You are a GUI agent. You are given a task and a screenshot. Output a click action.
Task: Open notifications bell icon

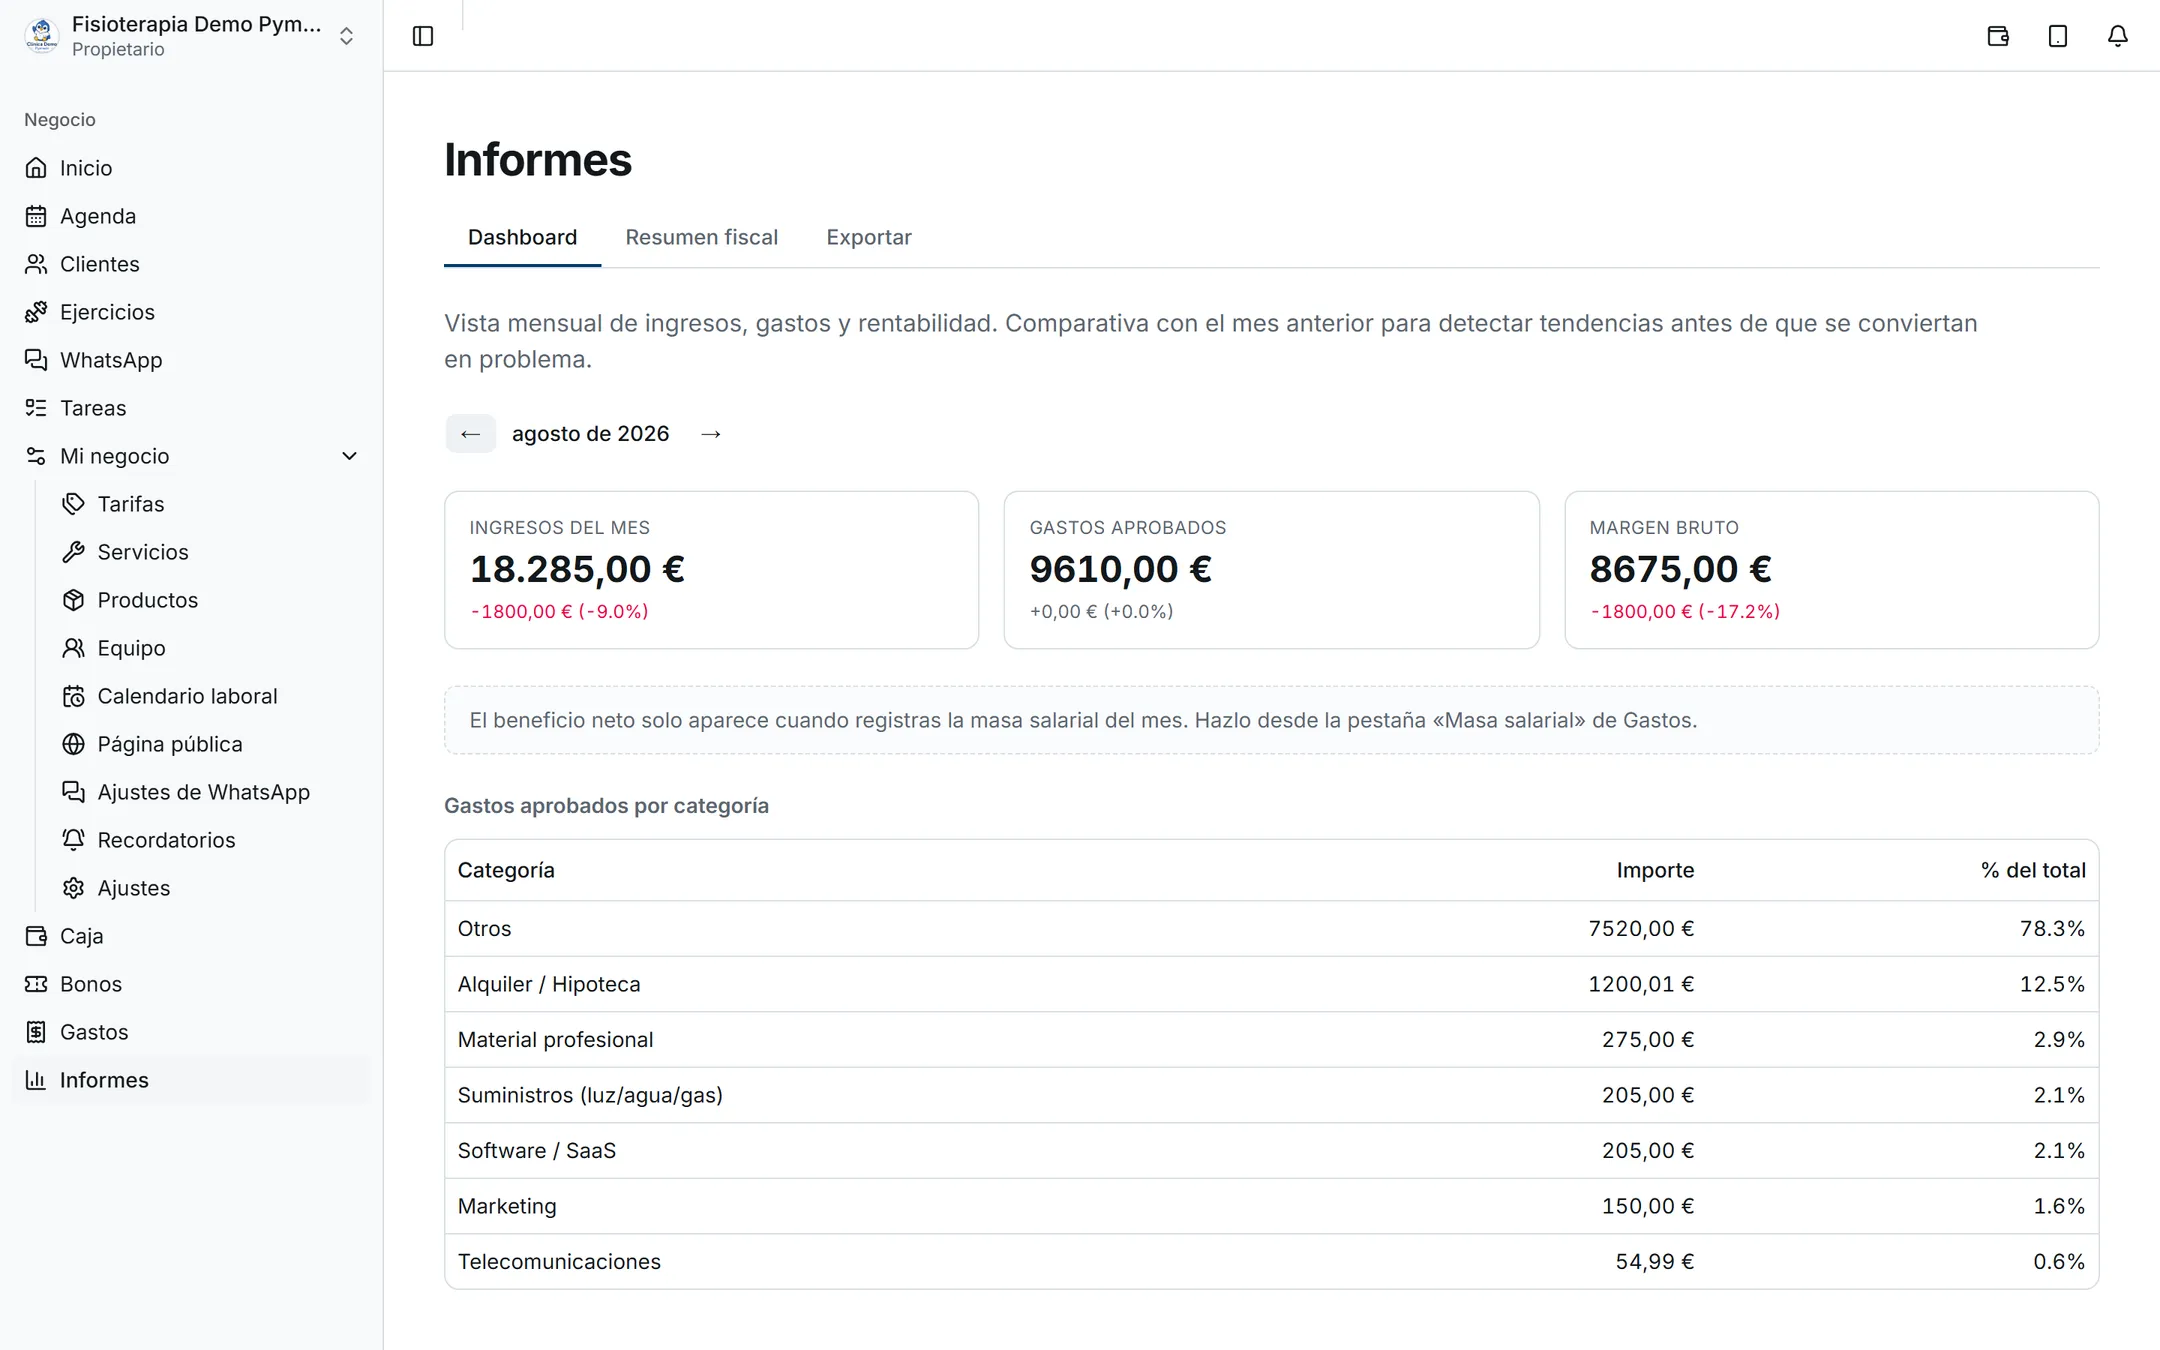click(x=2118, y=36)
